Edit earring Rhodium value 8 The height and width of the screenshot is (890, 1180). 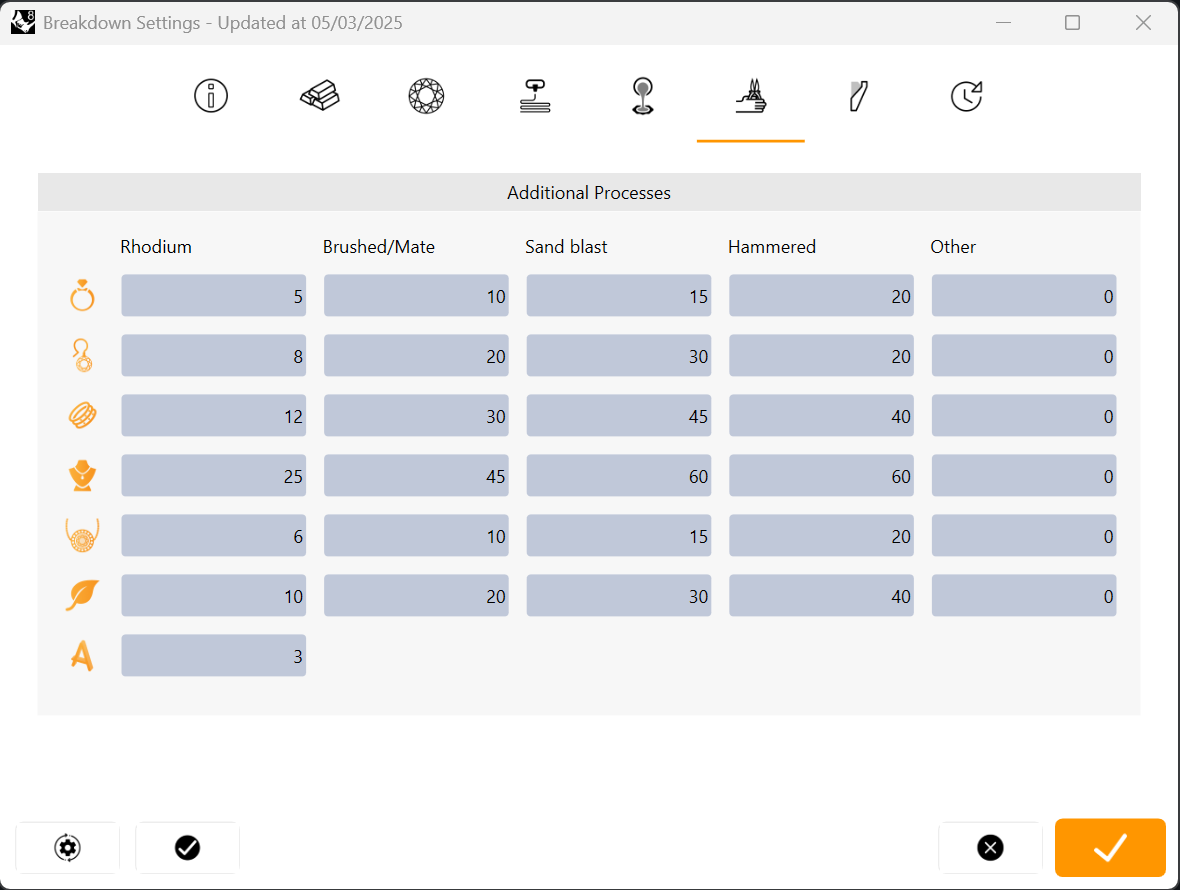click(214, 356)
